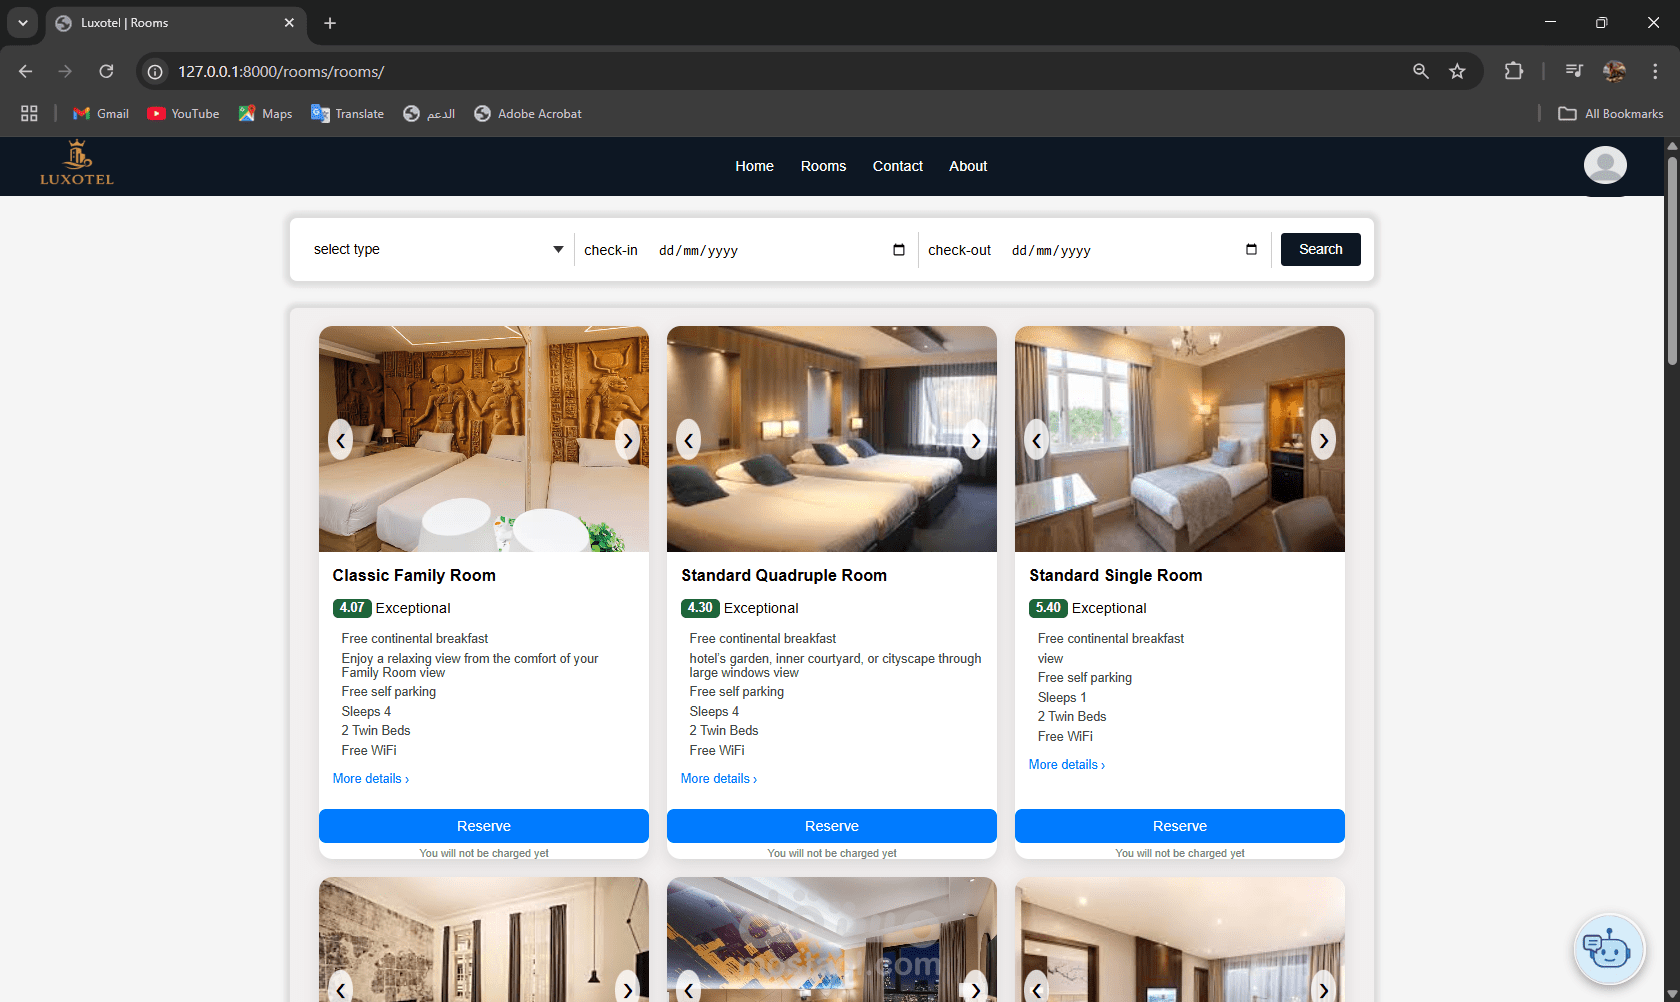Open Chrome three-dot menu
1680x1002 pixels.
(1655, 71)
